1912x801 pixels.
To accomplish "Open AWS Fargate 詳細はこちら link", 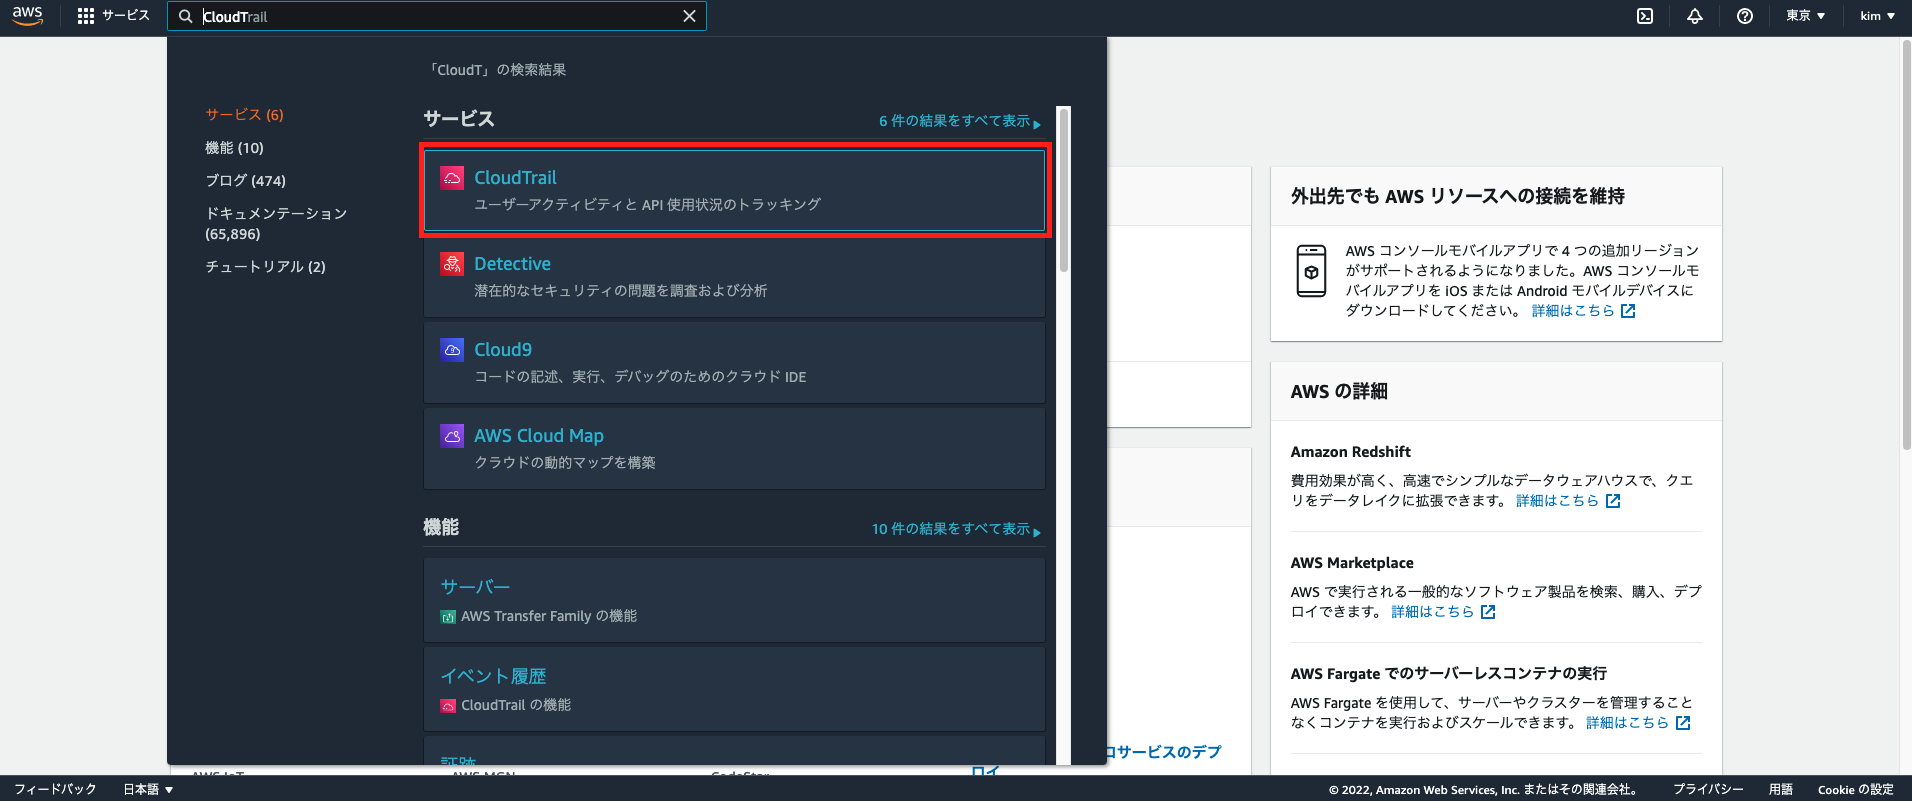I will coord(1627,723).
